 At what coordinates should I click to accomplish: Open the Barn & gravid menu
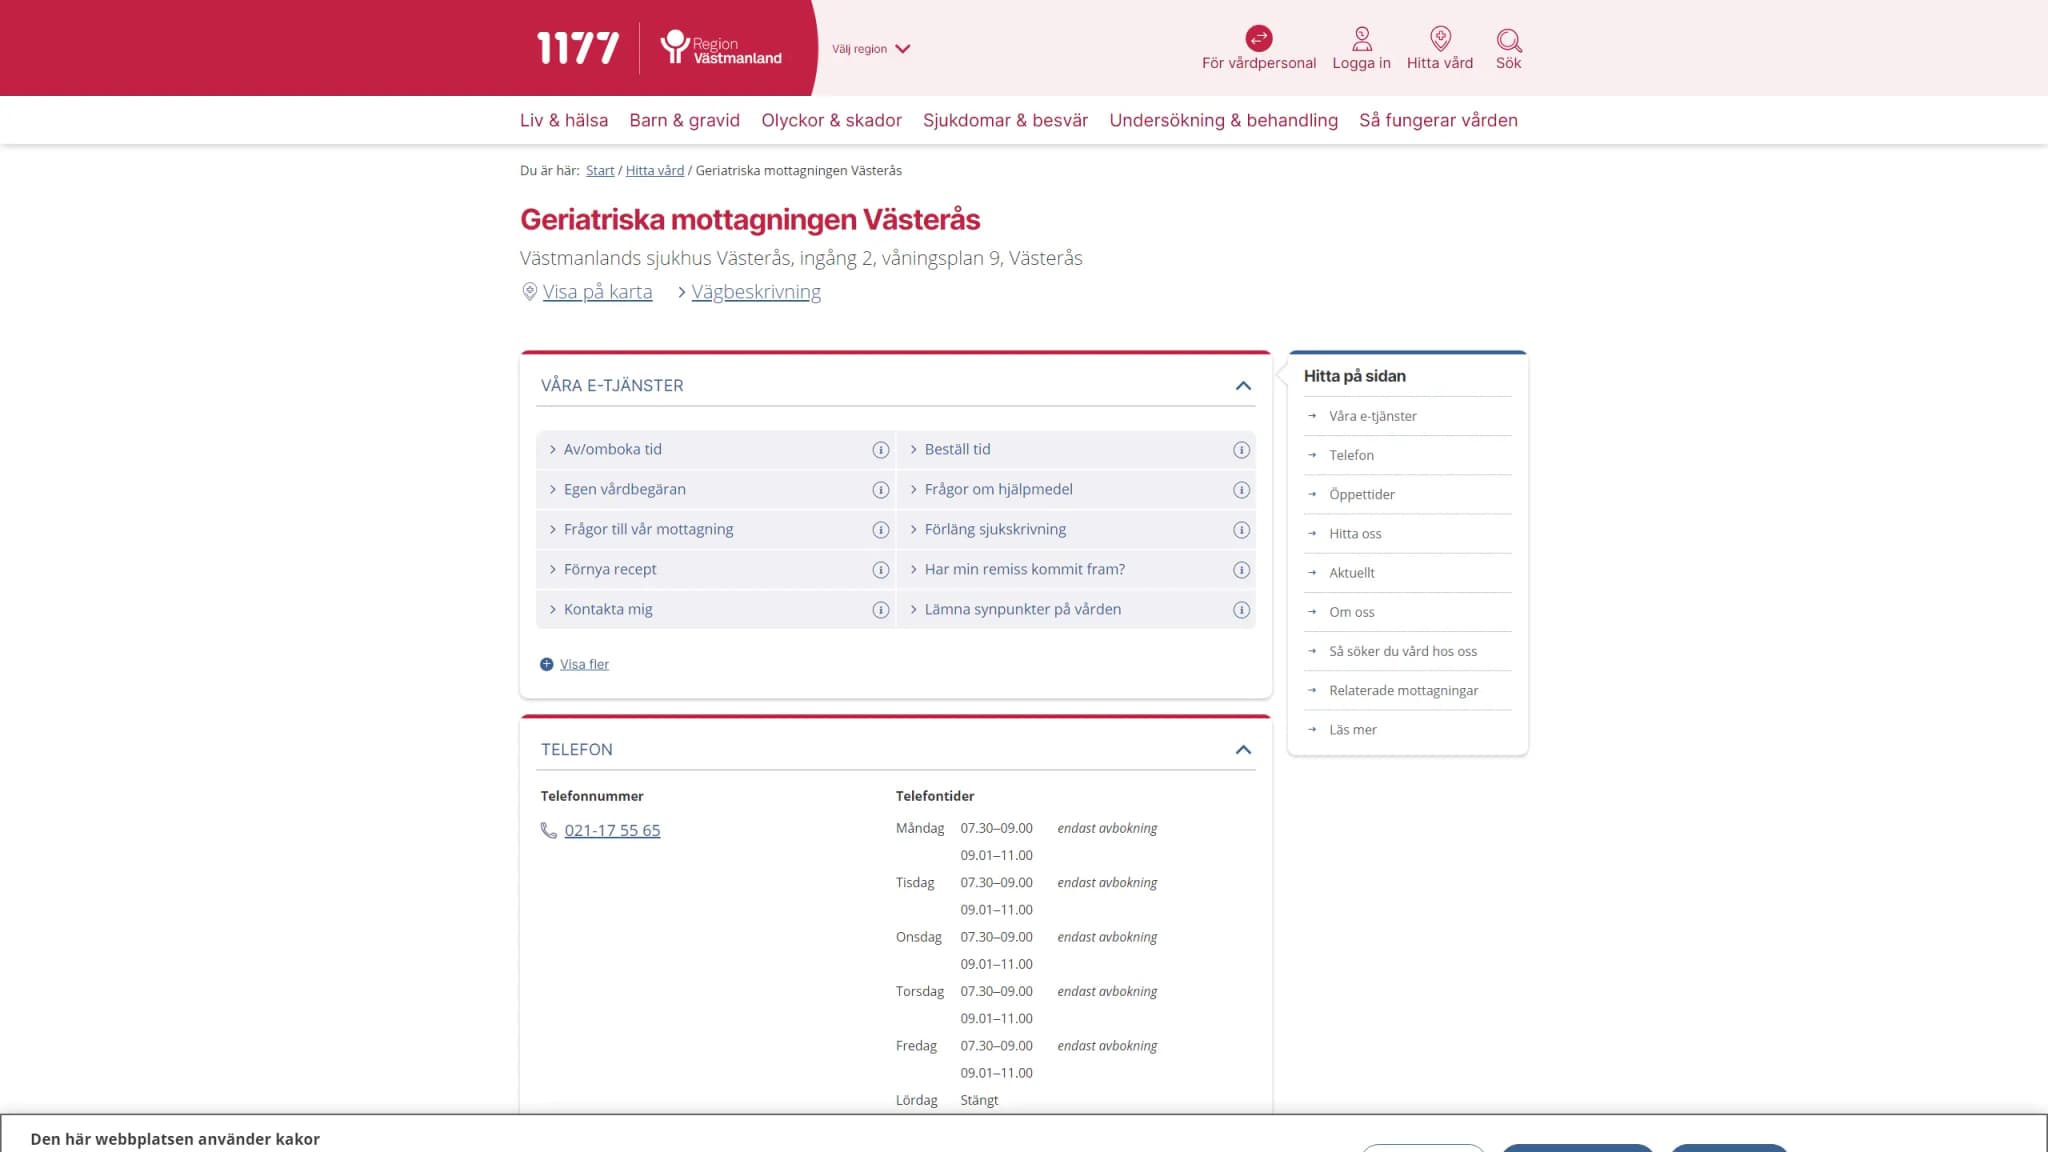coord(684,120)
